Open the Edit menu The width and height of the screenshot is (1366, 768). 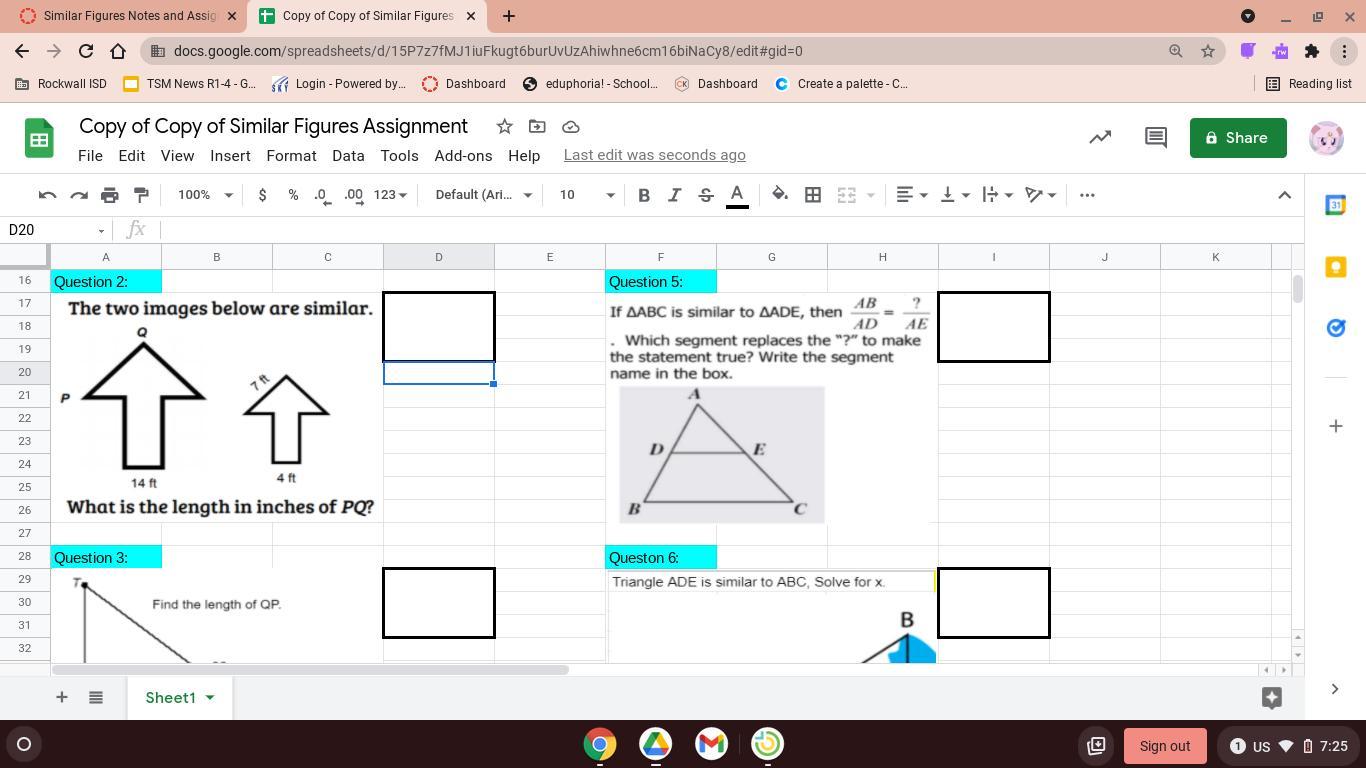pos(131,156)
